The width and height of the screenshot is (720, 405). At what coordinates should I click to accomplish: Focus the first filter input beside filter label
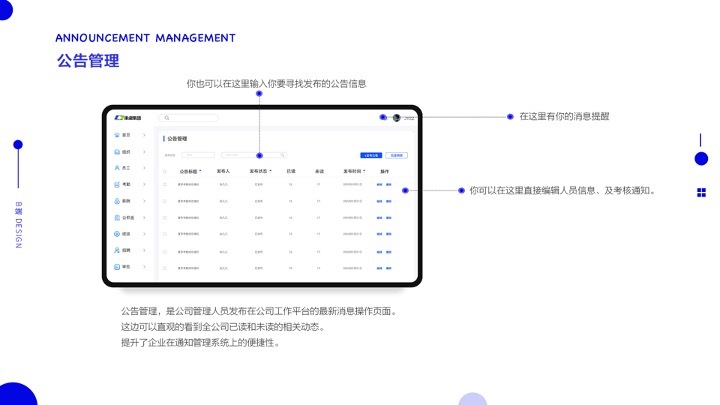coord(198,155)
